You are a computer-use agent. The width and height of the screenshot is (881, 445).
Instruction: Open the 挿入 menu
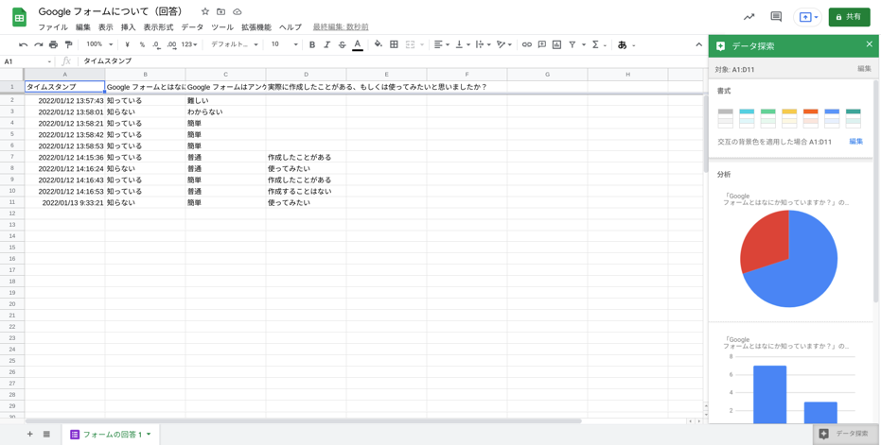(x=128, y=27)
